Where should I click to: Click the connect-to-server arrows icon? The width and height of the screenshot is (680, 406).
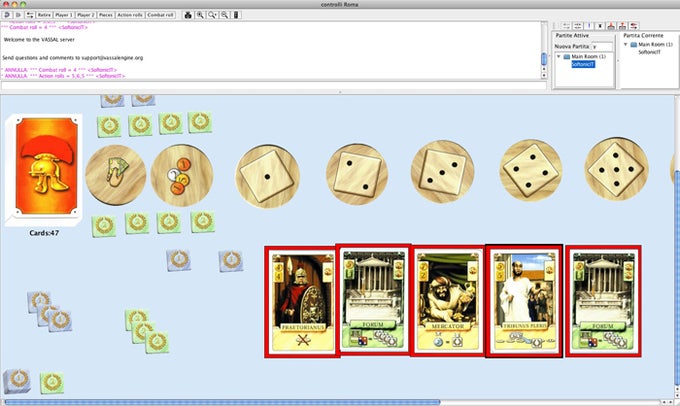566,26
